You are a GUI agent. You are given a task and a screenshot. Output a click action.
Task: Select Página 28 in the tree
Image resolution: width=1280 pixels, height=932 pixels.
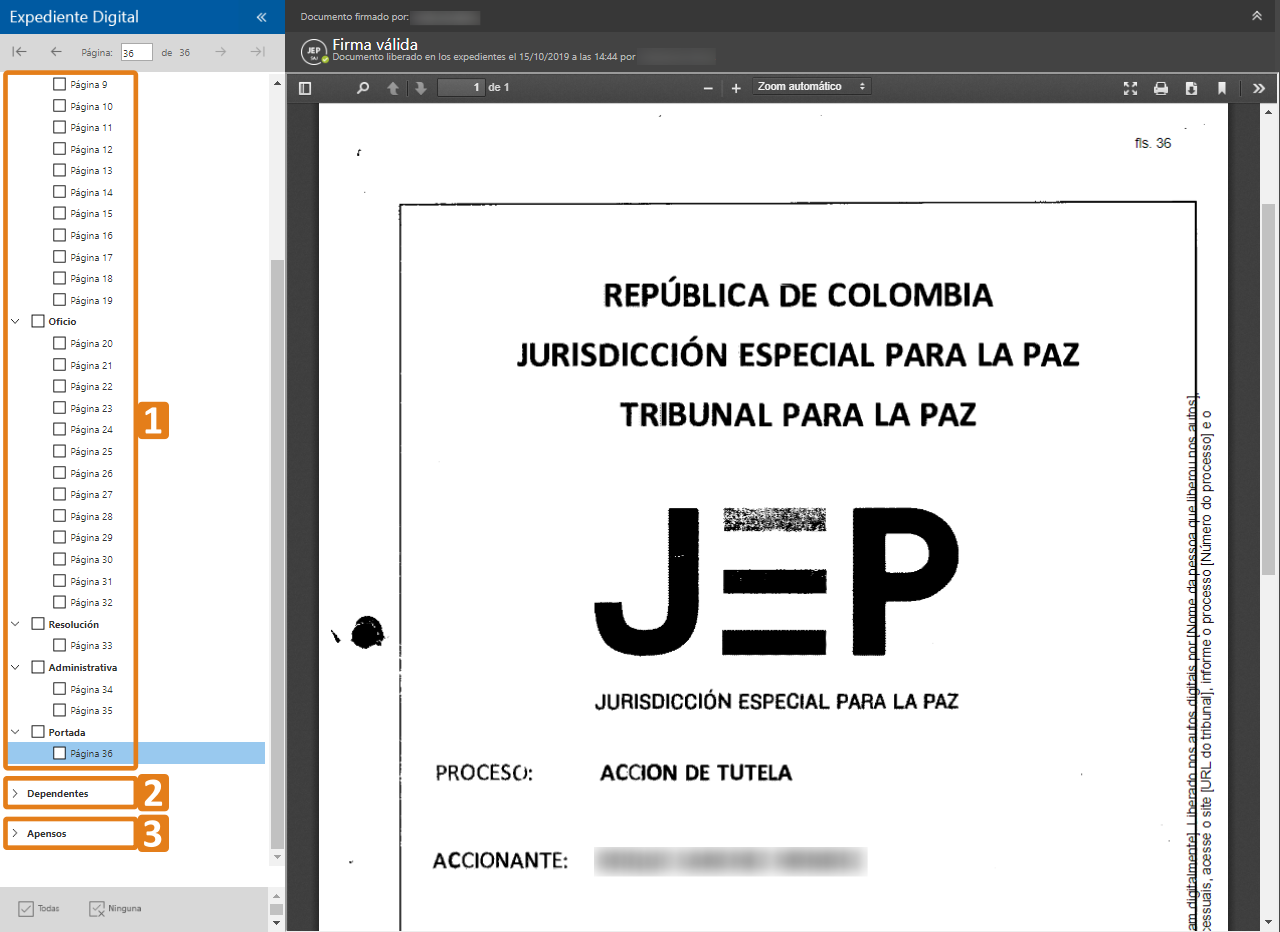click(x=91, y=516)
